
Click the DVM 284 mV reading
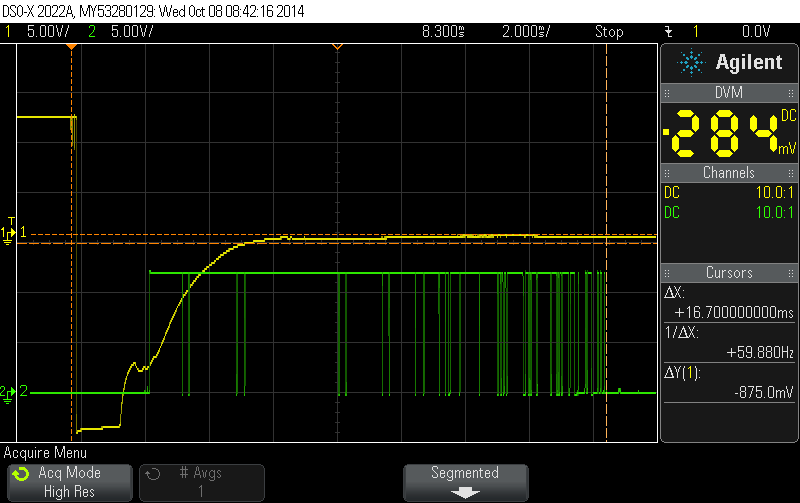point(729,132)
